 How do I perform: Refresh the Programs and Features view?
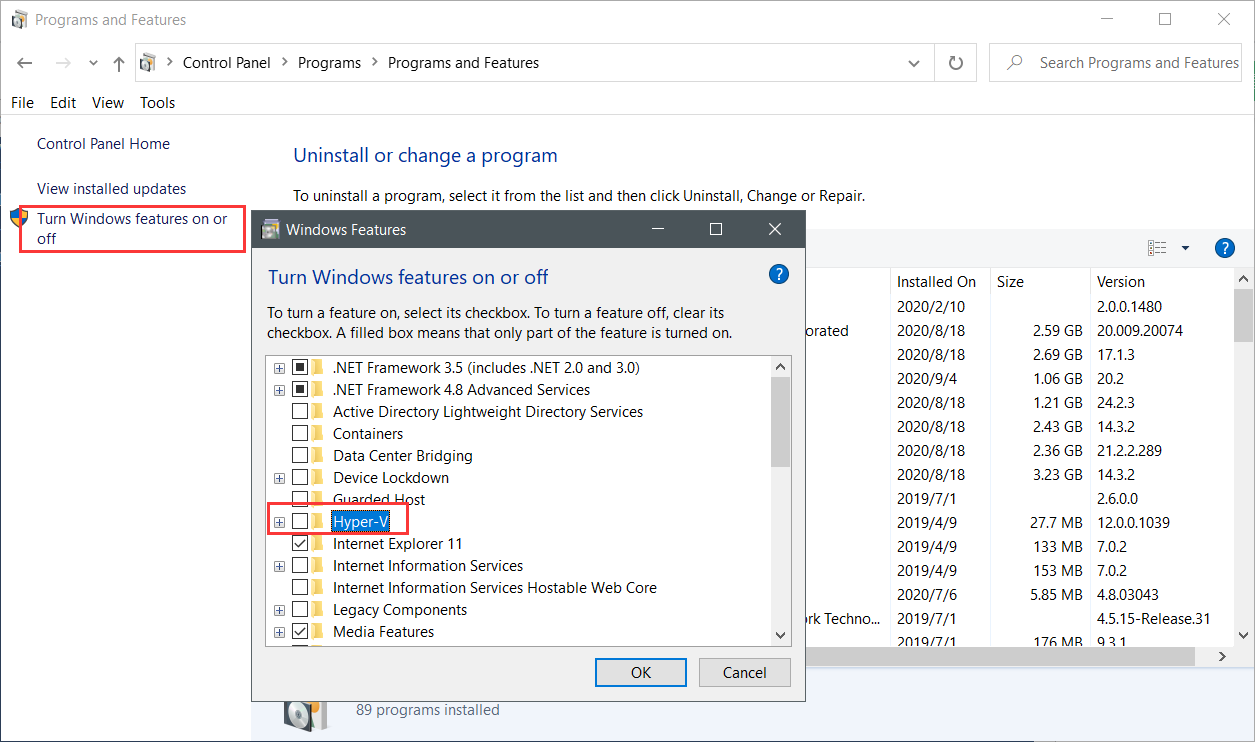[x=955, y=63]
